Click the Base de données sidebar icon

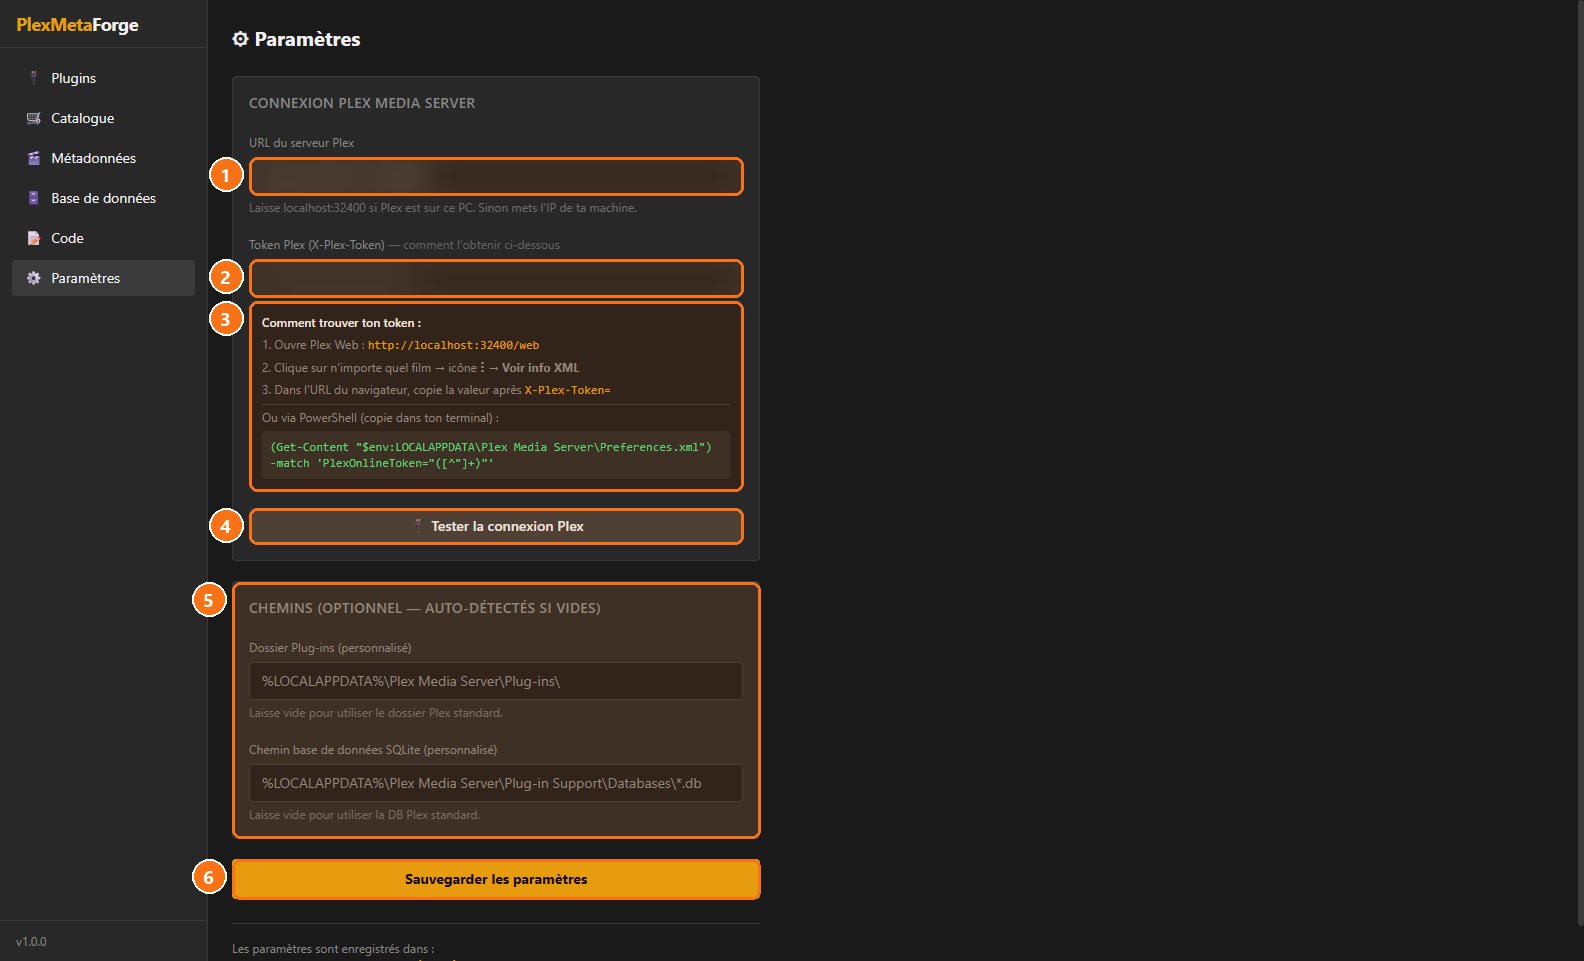pyautogui.click(x=33, y=198)
